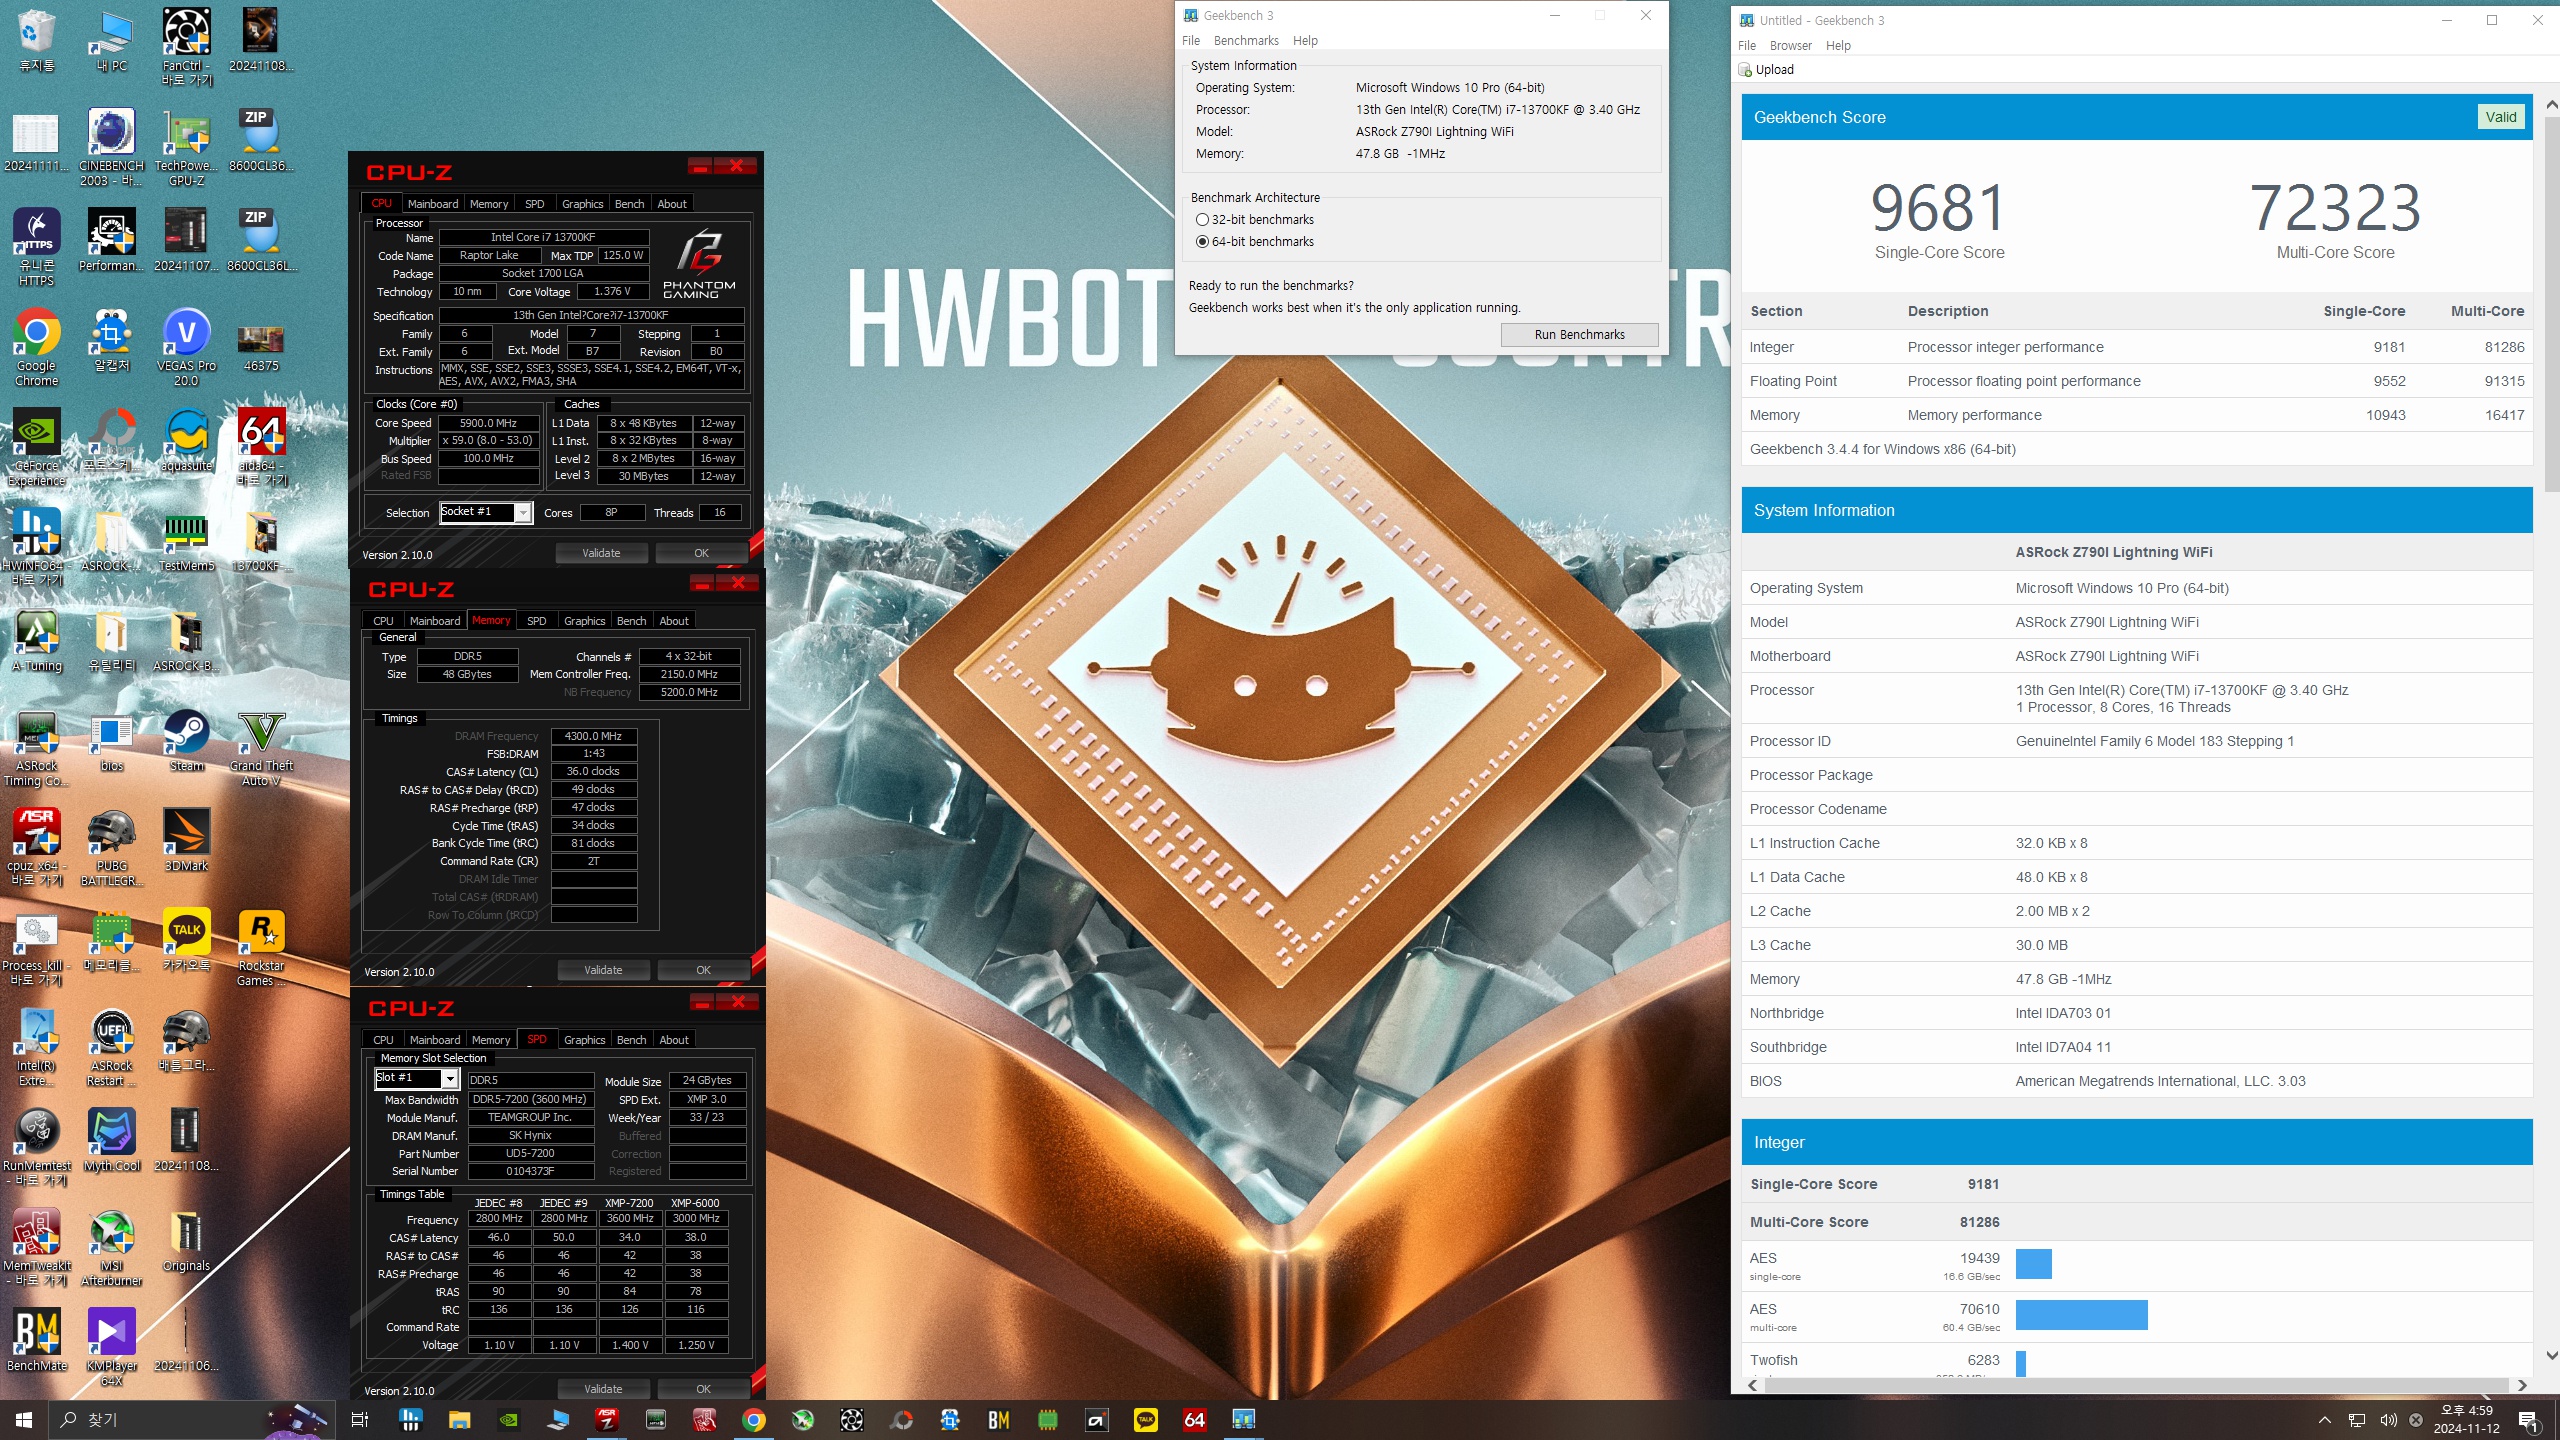Click Windows Start button on taskbar
Viewport: 2560px width, 1440px height.
[24, 1419]
